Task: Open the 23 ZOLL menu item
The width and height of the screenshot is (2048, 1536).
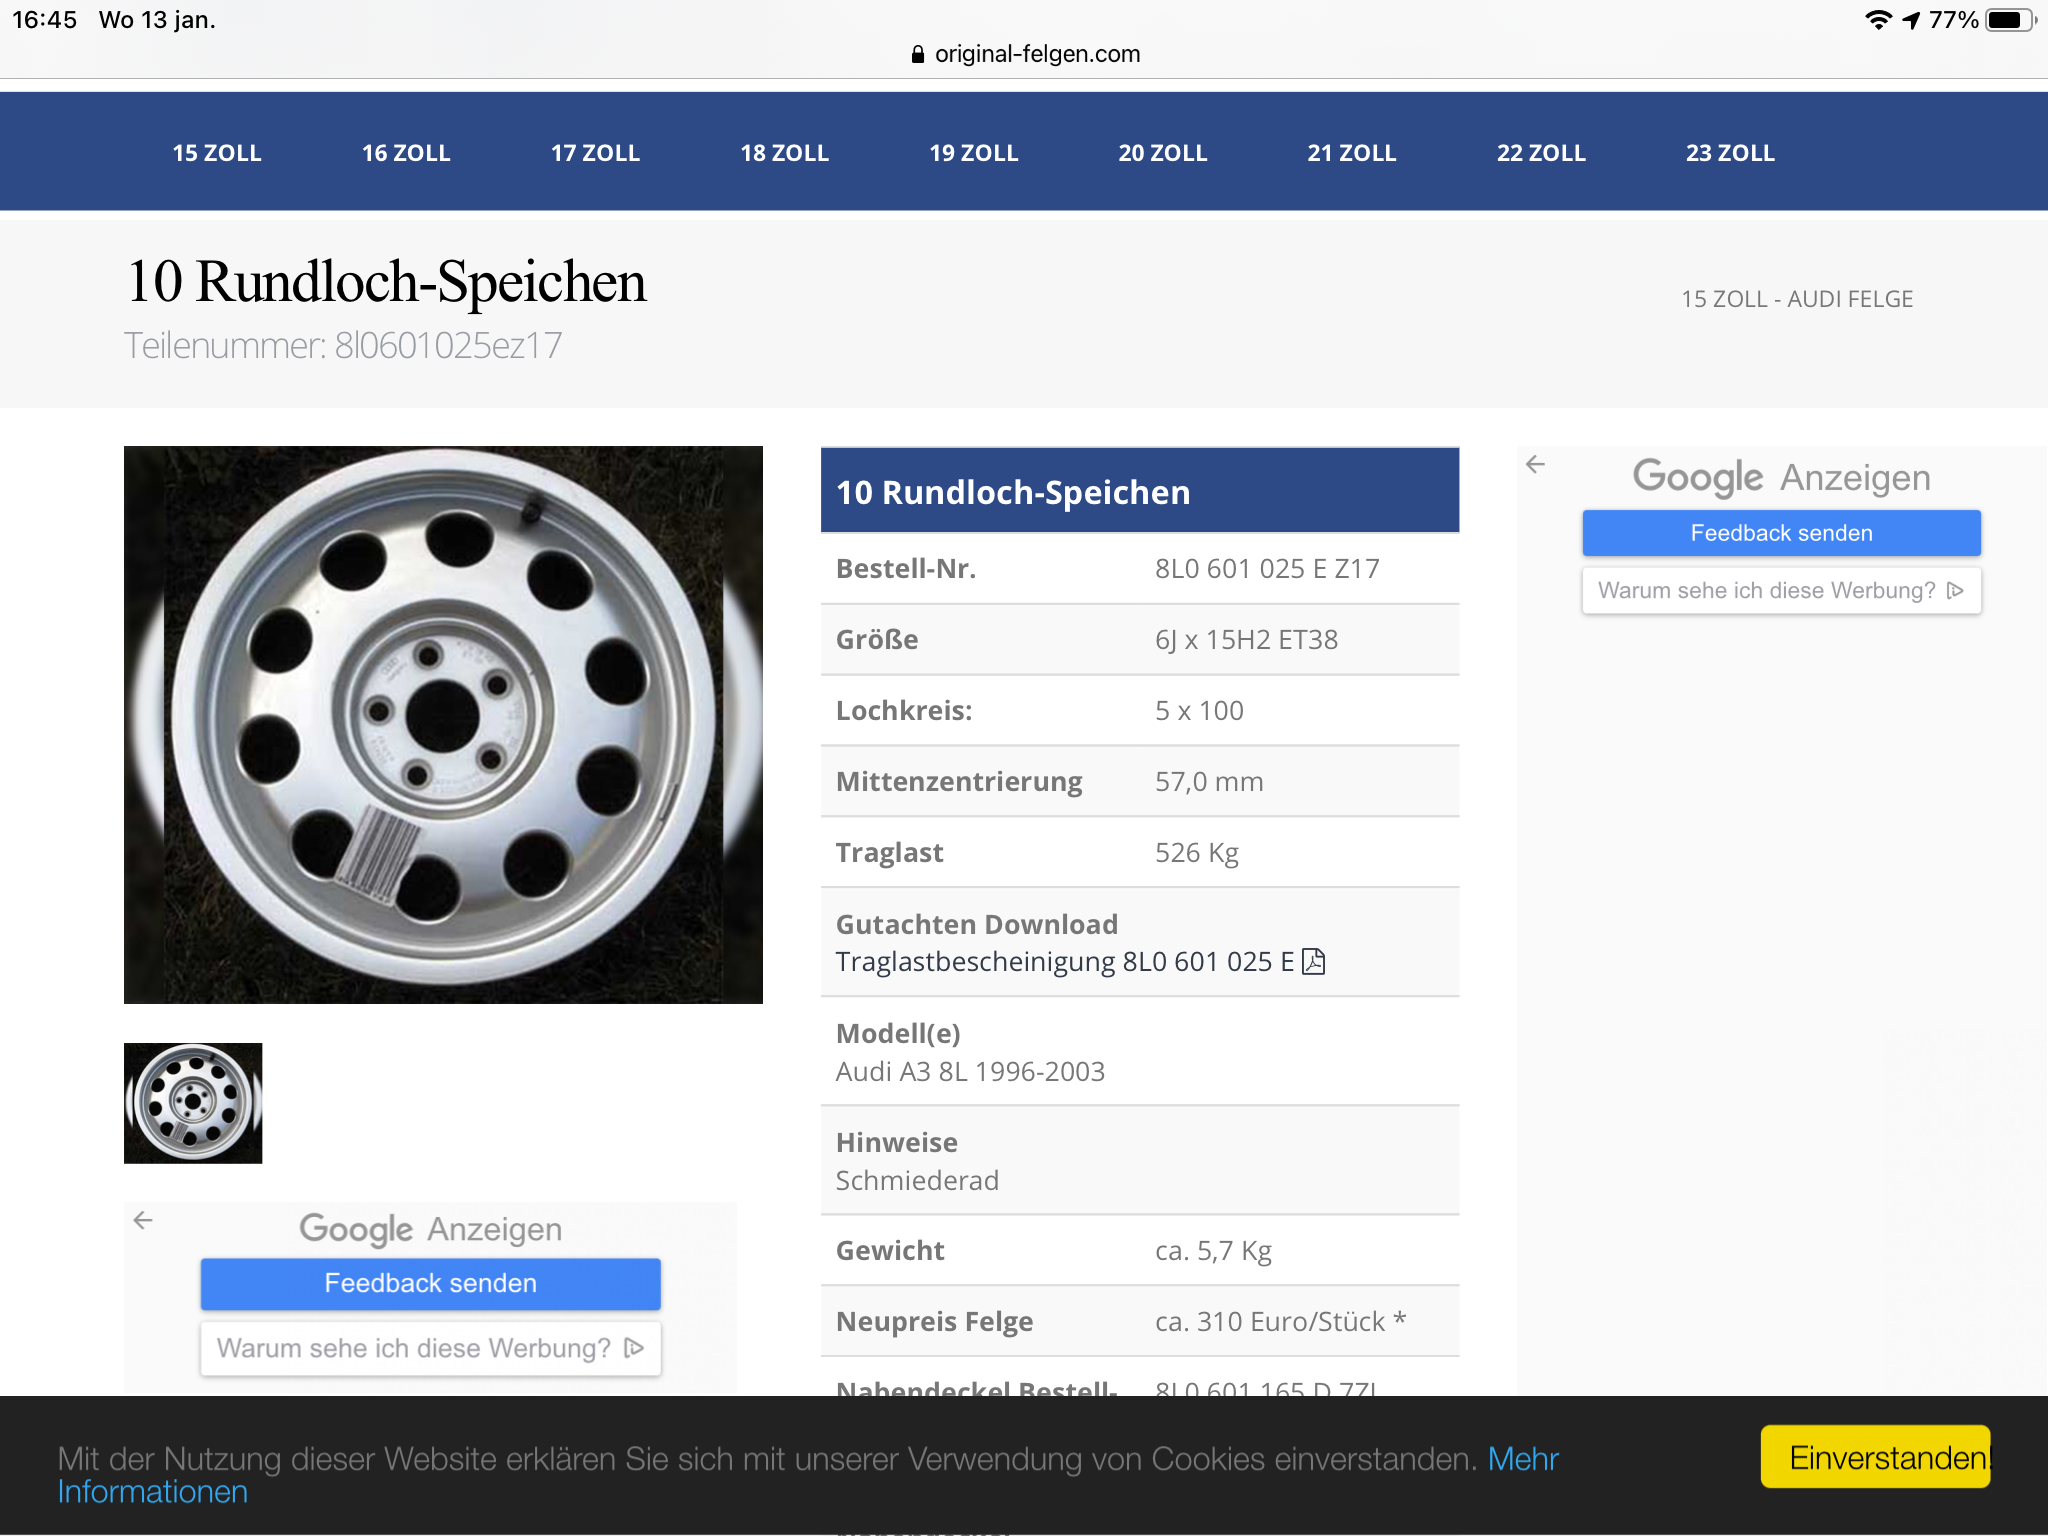Action: click(1730, 153)
